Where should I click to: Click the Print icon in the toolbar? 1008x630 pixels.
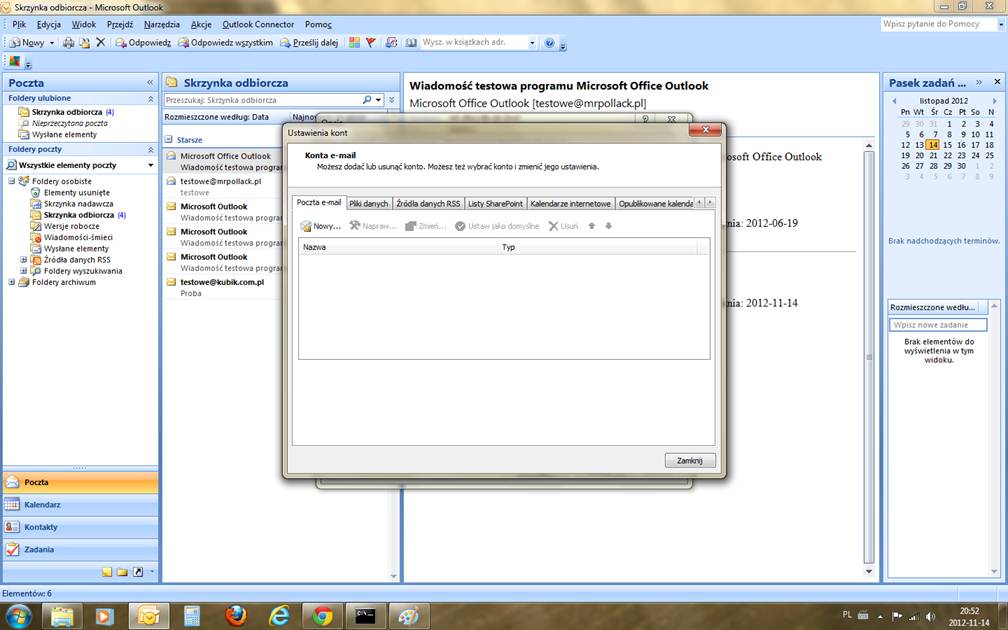click(x=68, y=43)
